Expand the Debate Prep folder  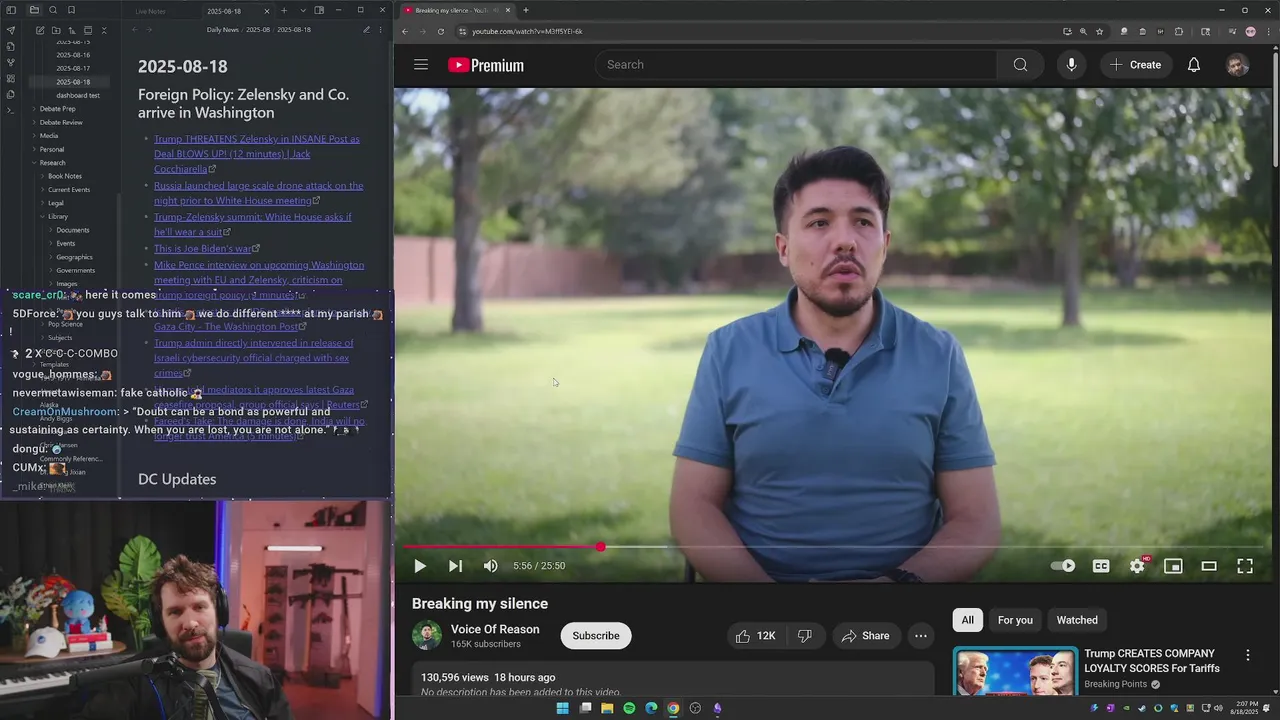coord(57,108)
